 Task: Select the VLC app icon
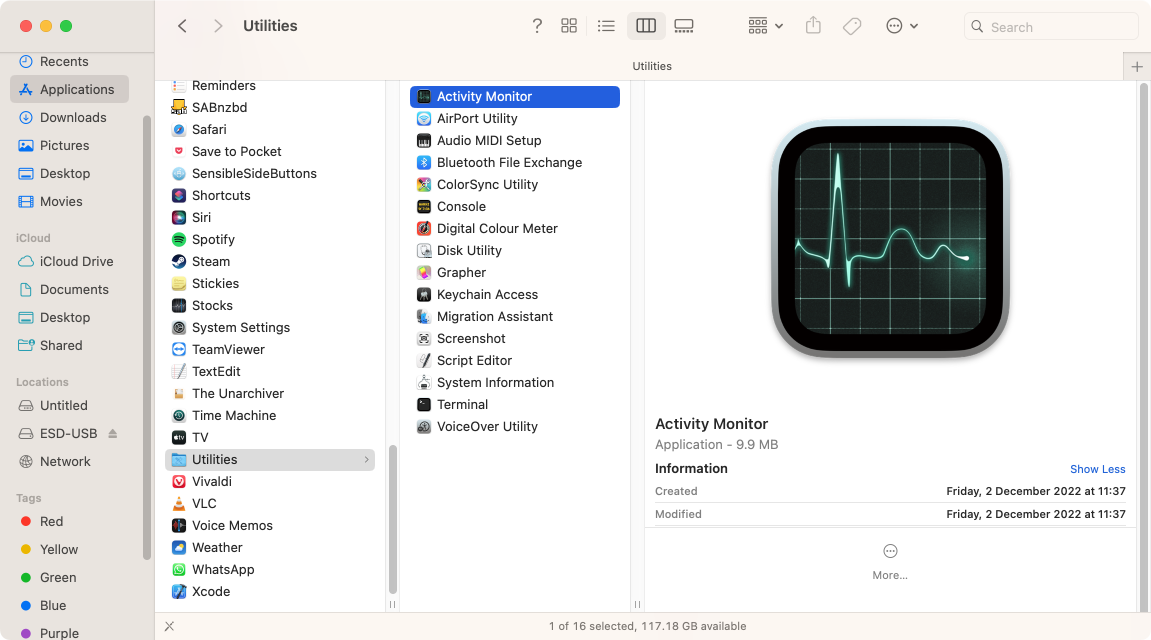(x=179, y=503)
